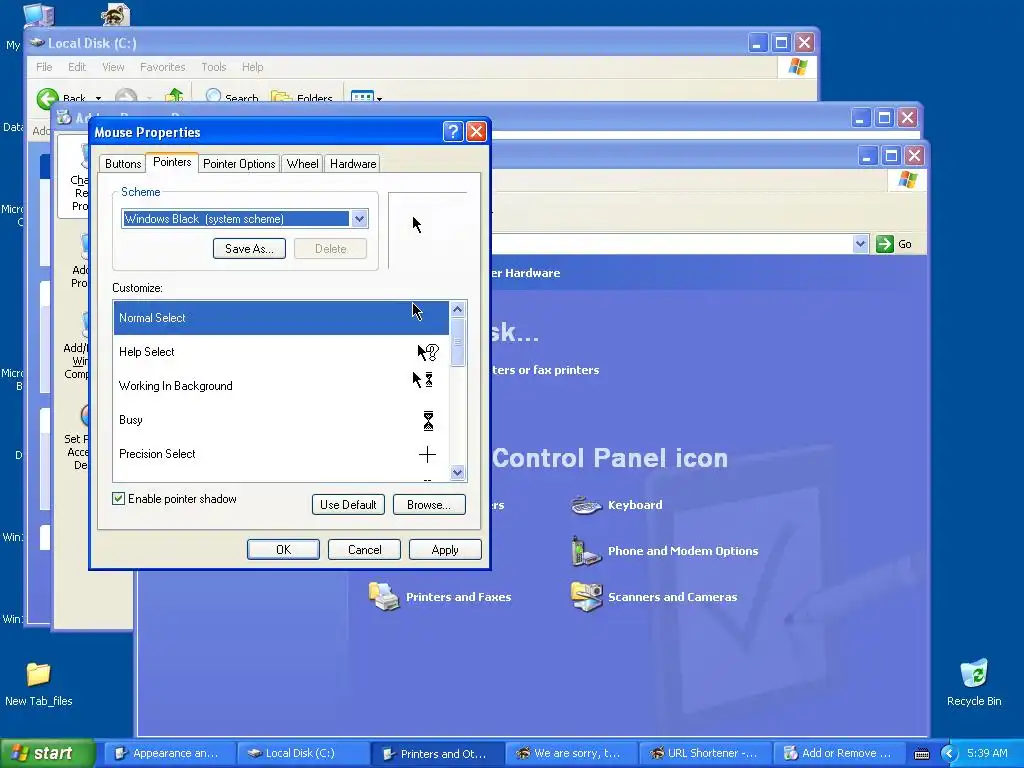Screen dimensions: 1024x768
Task: Expand the Scheme dropdown list
Action: [359, 219]
